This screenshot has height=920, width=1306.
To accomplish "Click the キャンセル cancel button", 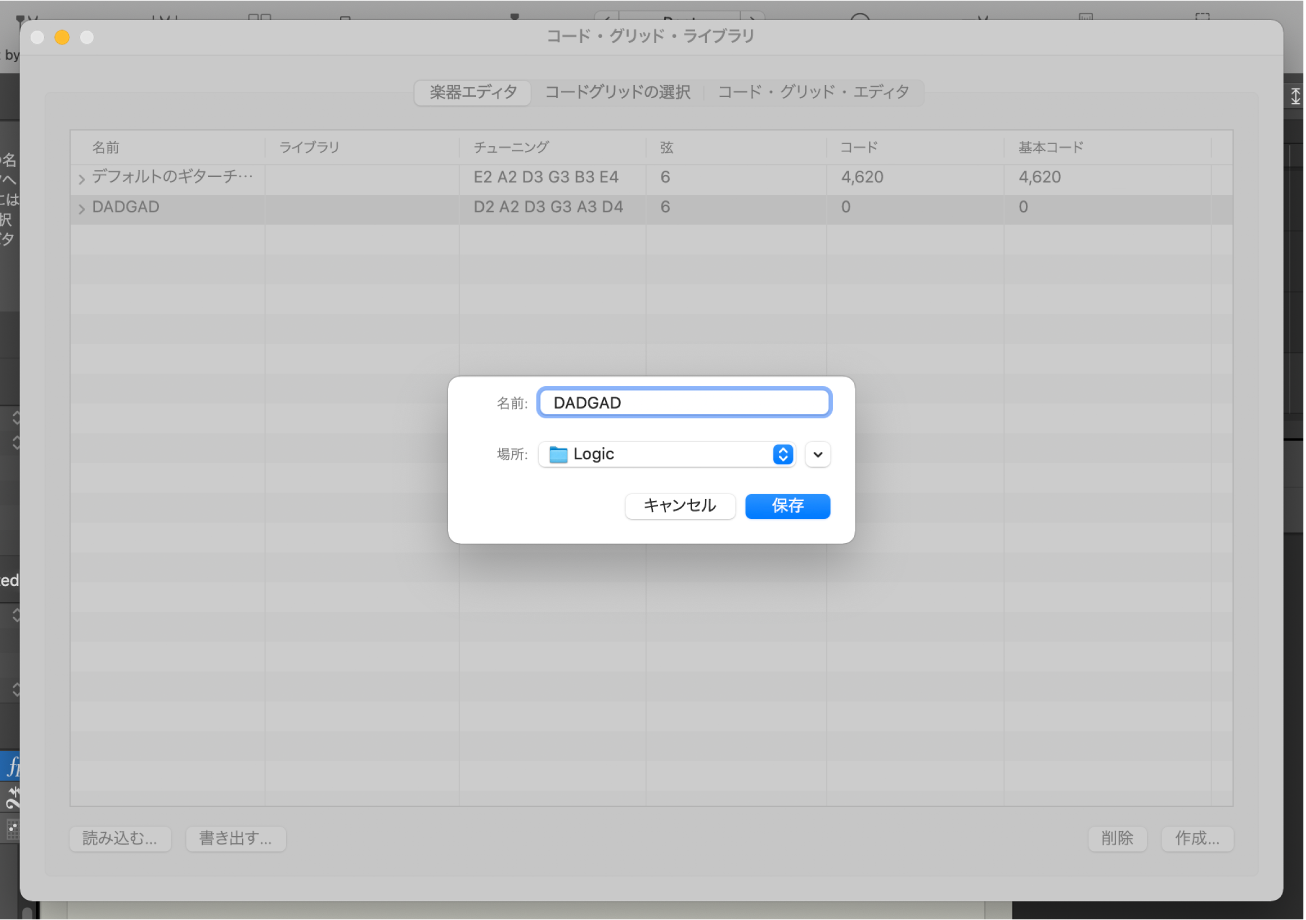I will tap(680, 506).
